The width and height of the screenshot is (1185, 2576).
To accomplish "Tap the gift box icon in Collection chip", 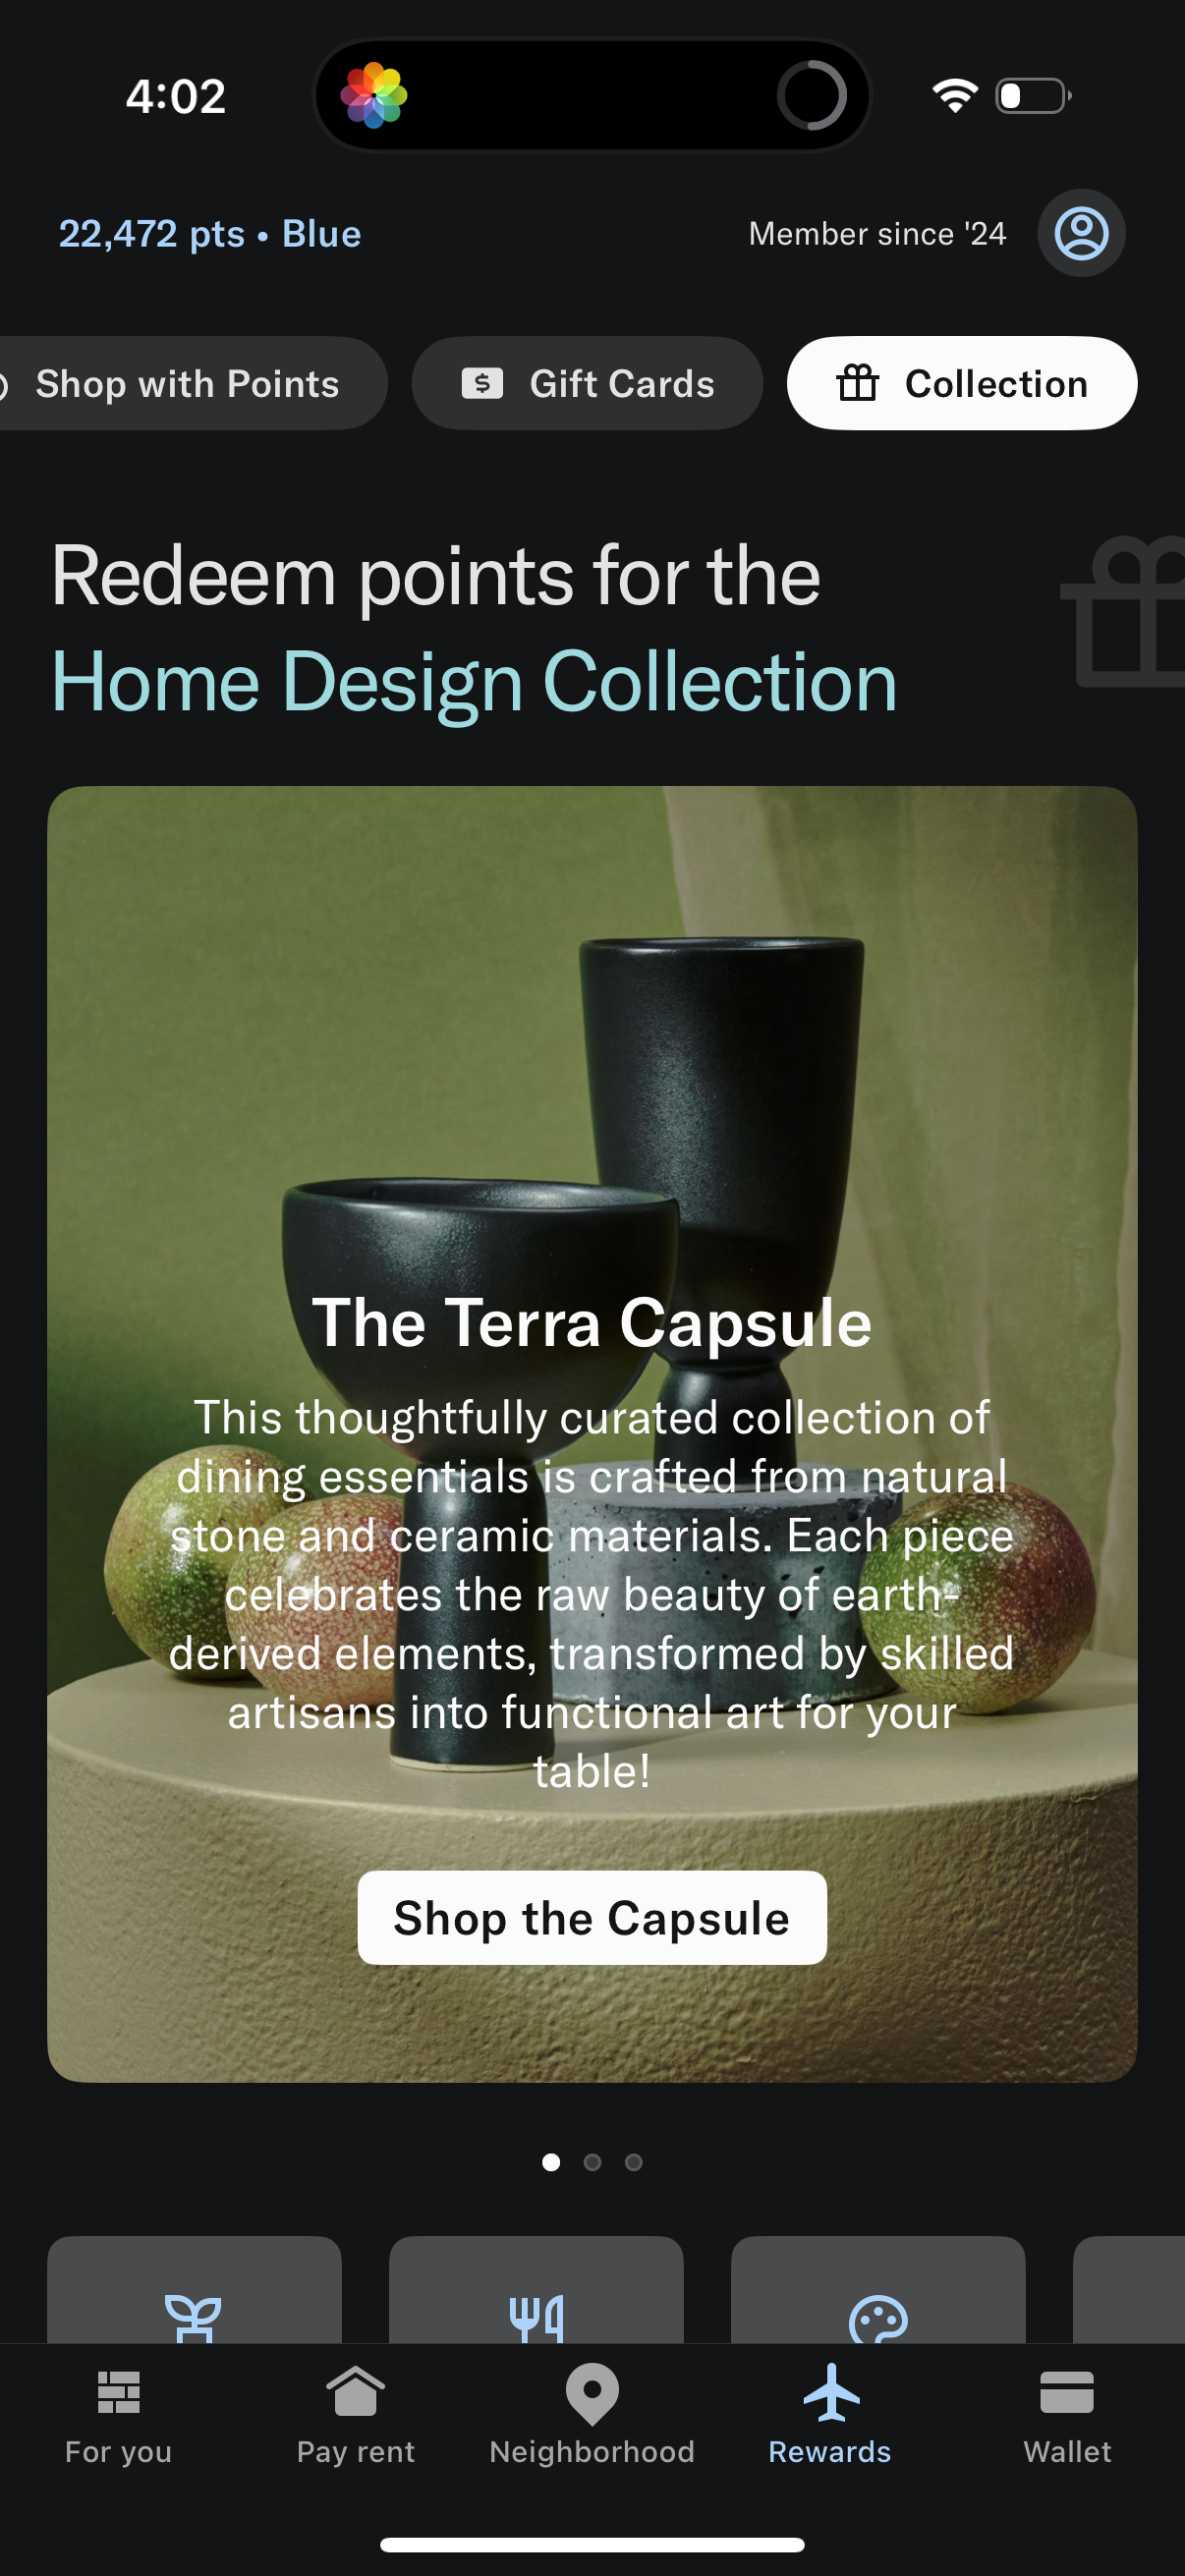I will point(857,383).
